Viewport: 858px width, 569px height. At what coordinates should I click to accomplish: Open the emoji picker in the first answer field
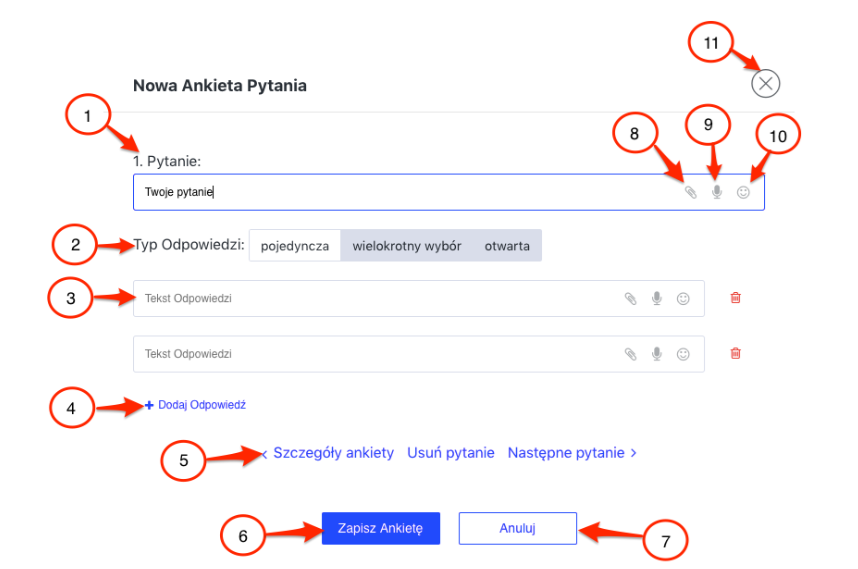tap(683, 298)
